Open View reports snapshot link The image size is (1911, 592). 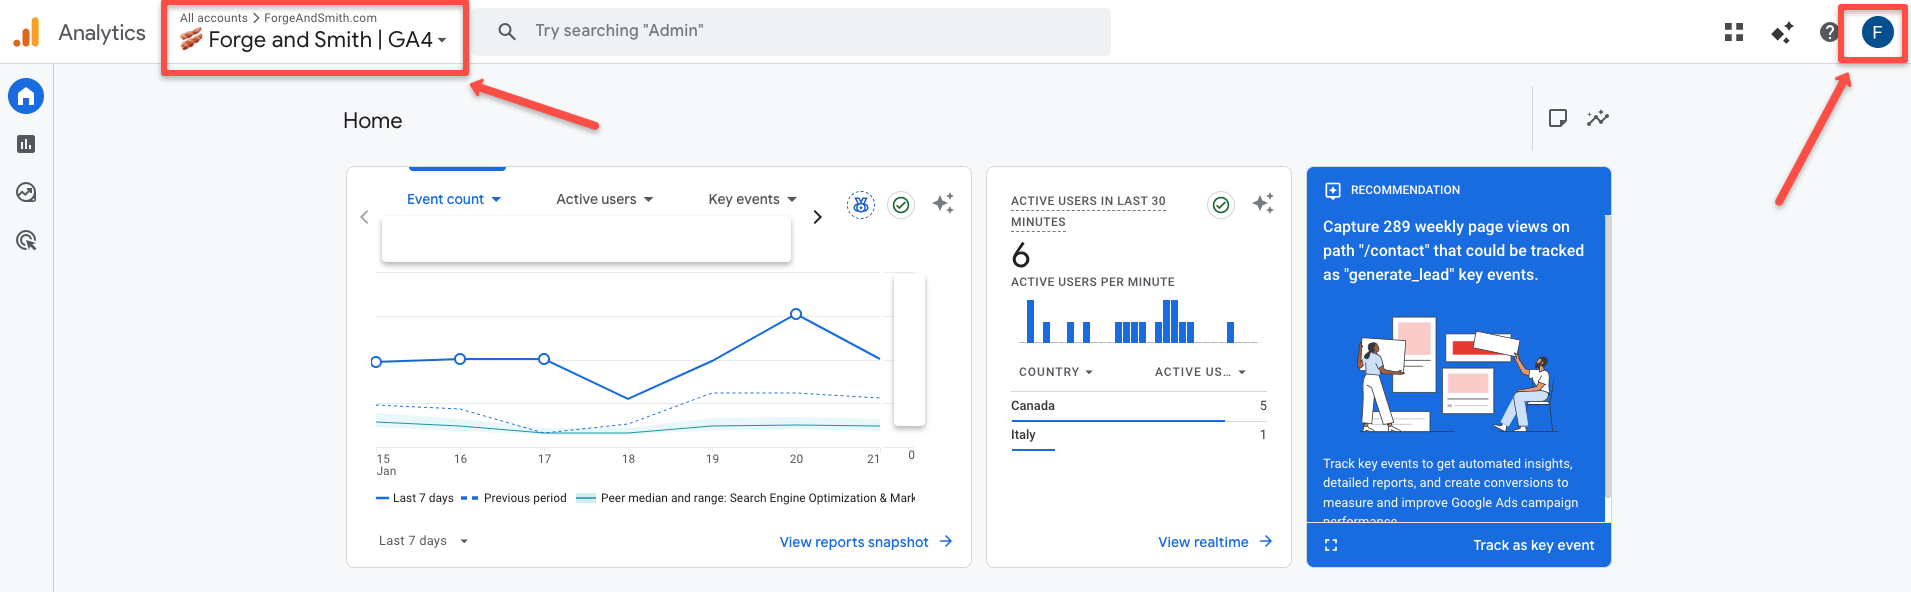(865, 542)
